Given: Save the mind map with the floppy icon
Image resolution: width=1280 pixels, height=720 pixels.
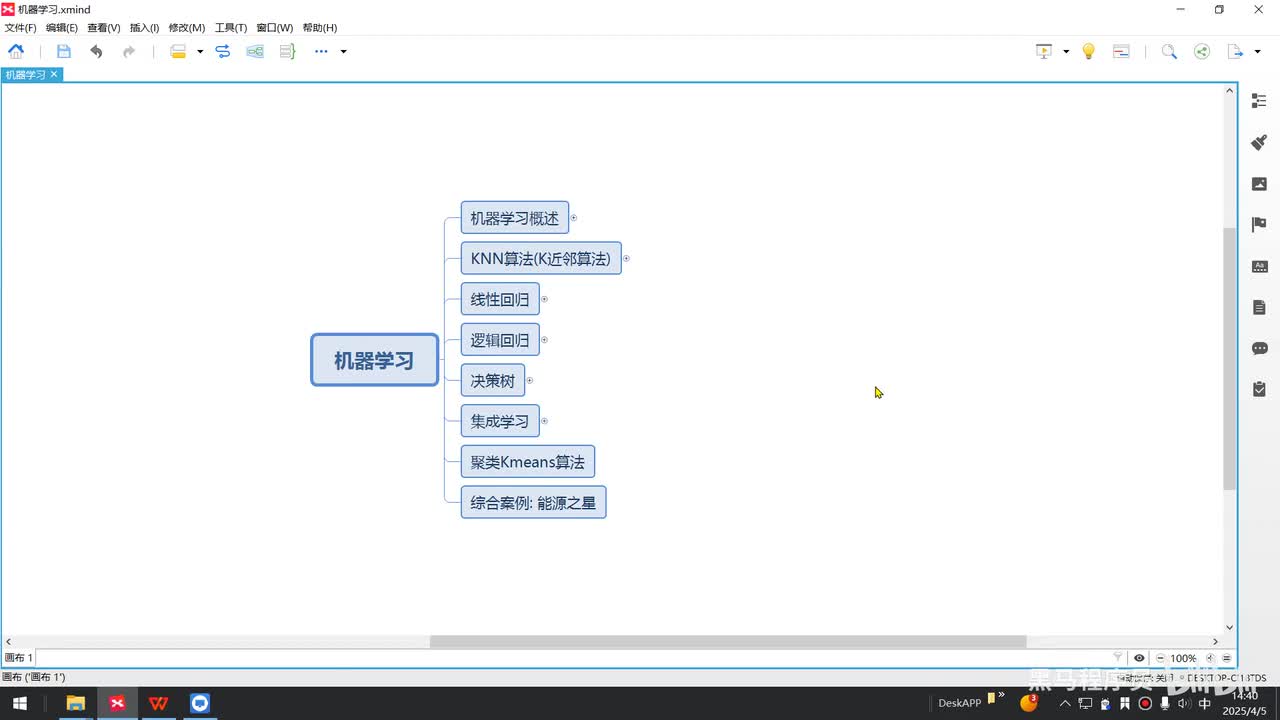Looking at the screenshot, I should [64, 51].
